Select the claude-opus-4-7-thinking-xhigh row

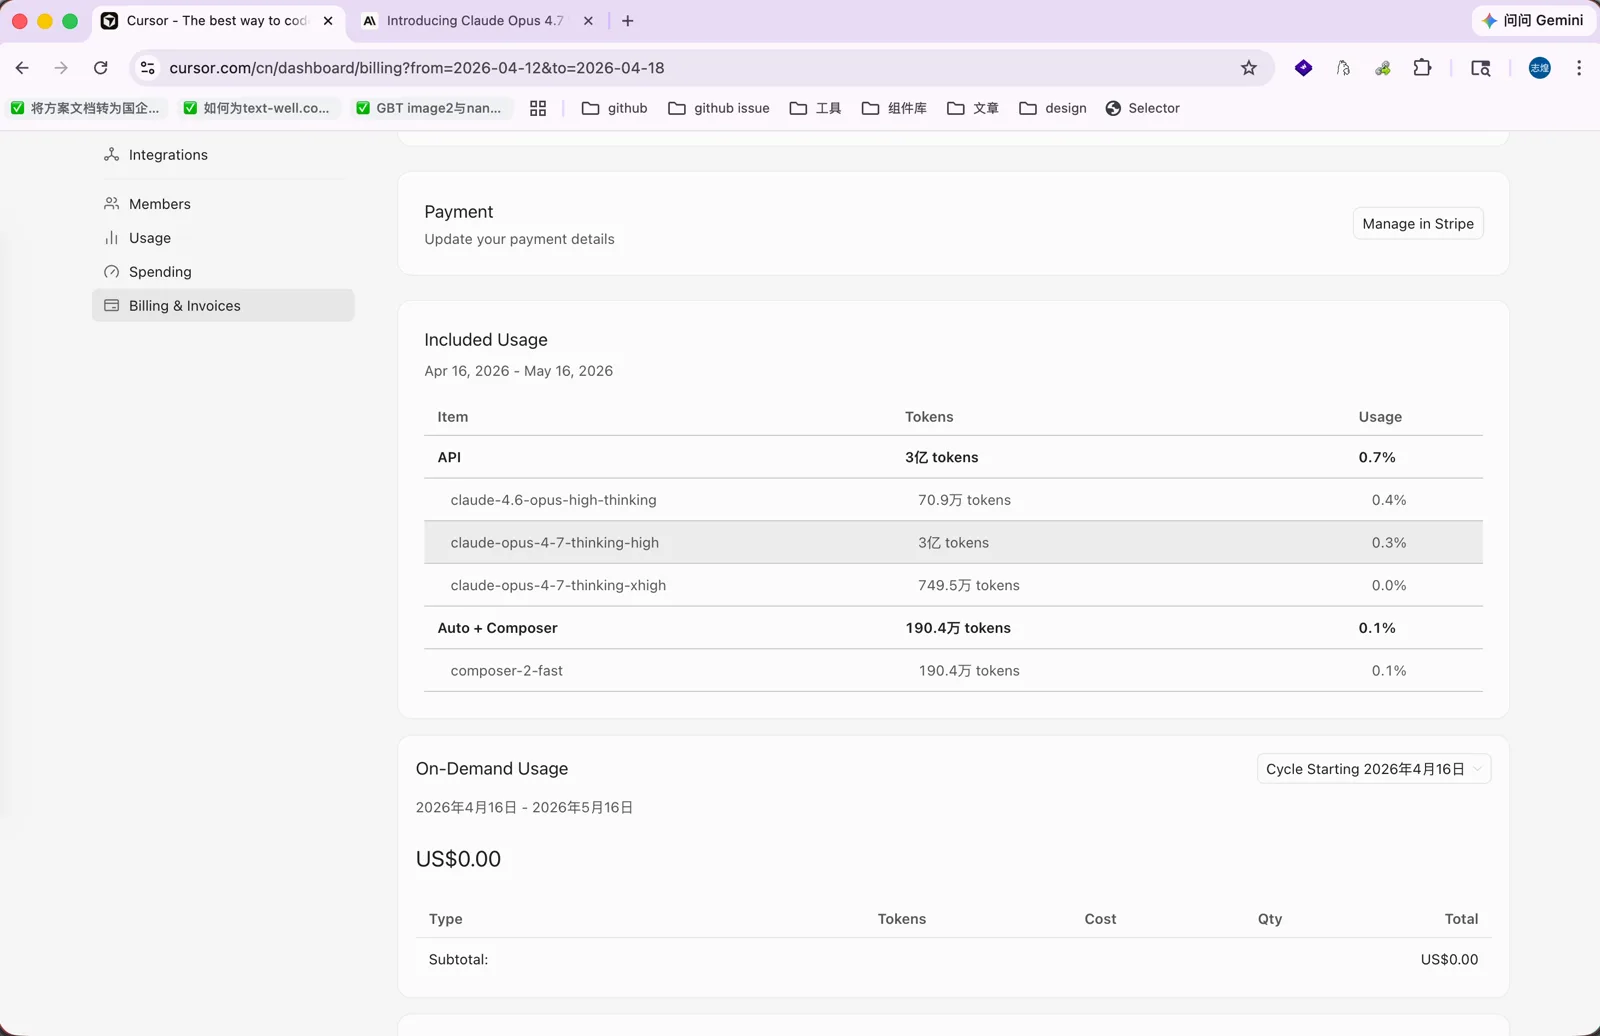tap(953, 586)
